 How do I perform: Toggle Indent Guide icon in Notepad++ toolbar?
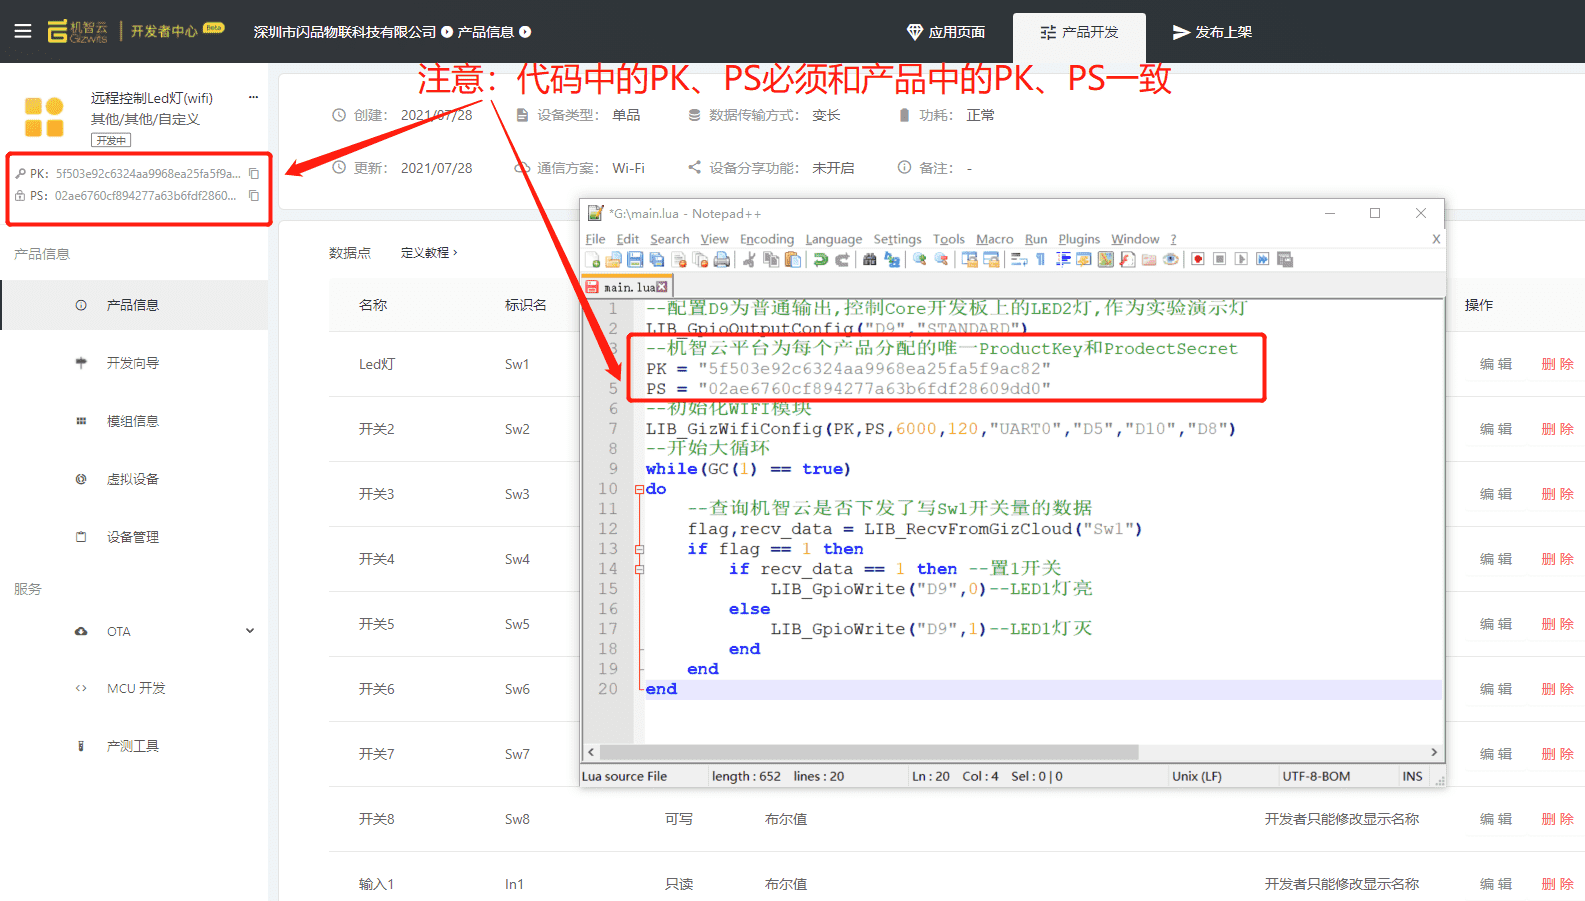tap(1063, 259)
